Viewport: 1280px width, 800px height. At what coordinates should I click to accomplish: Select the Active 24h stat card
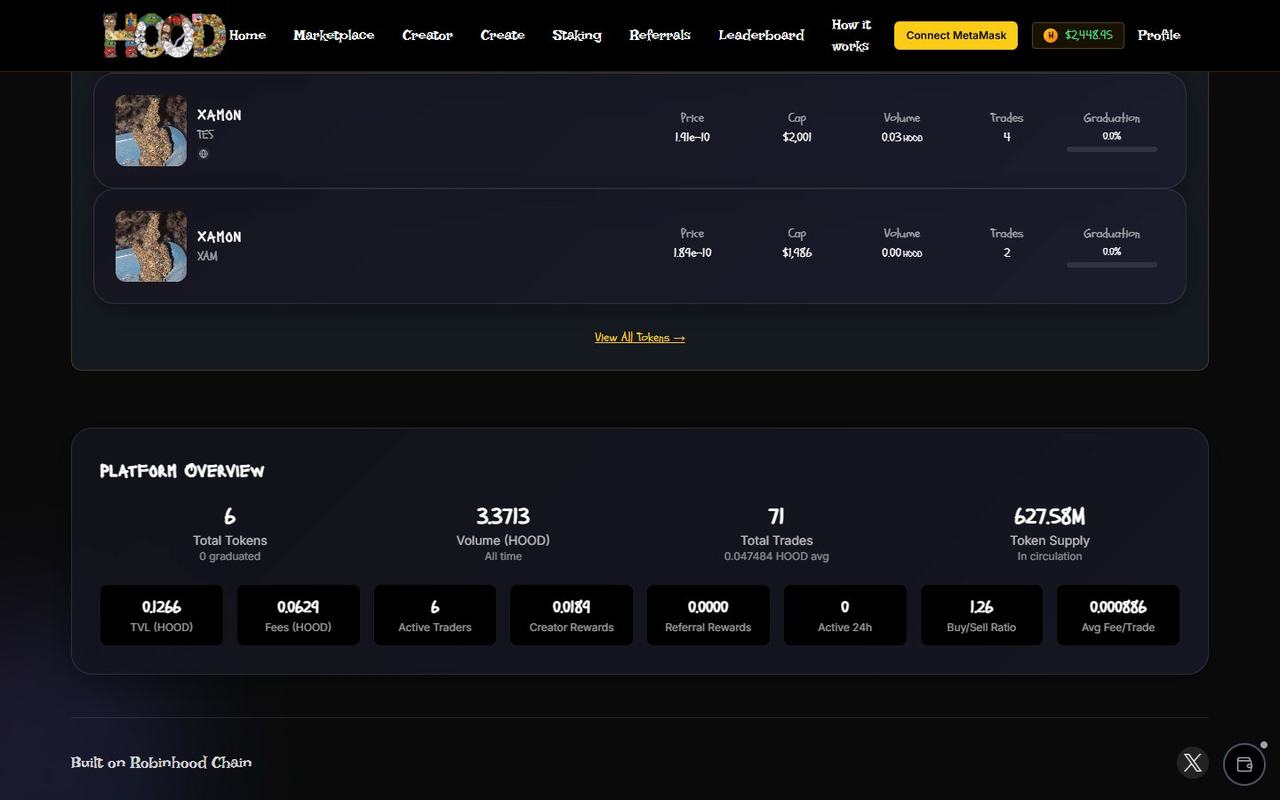[x=845, y=615]
